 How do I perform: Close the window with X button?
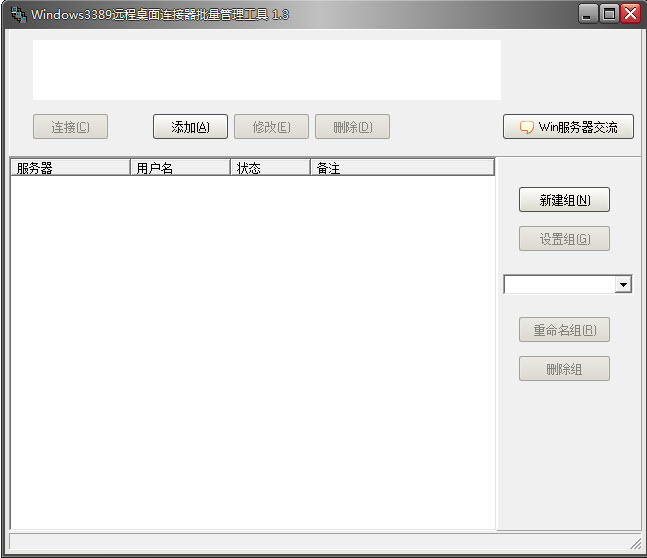point(630,14)
